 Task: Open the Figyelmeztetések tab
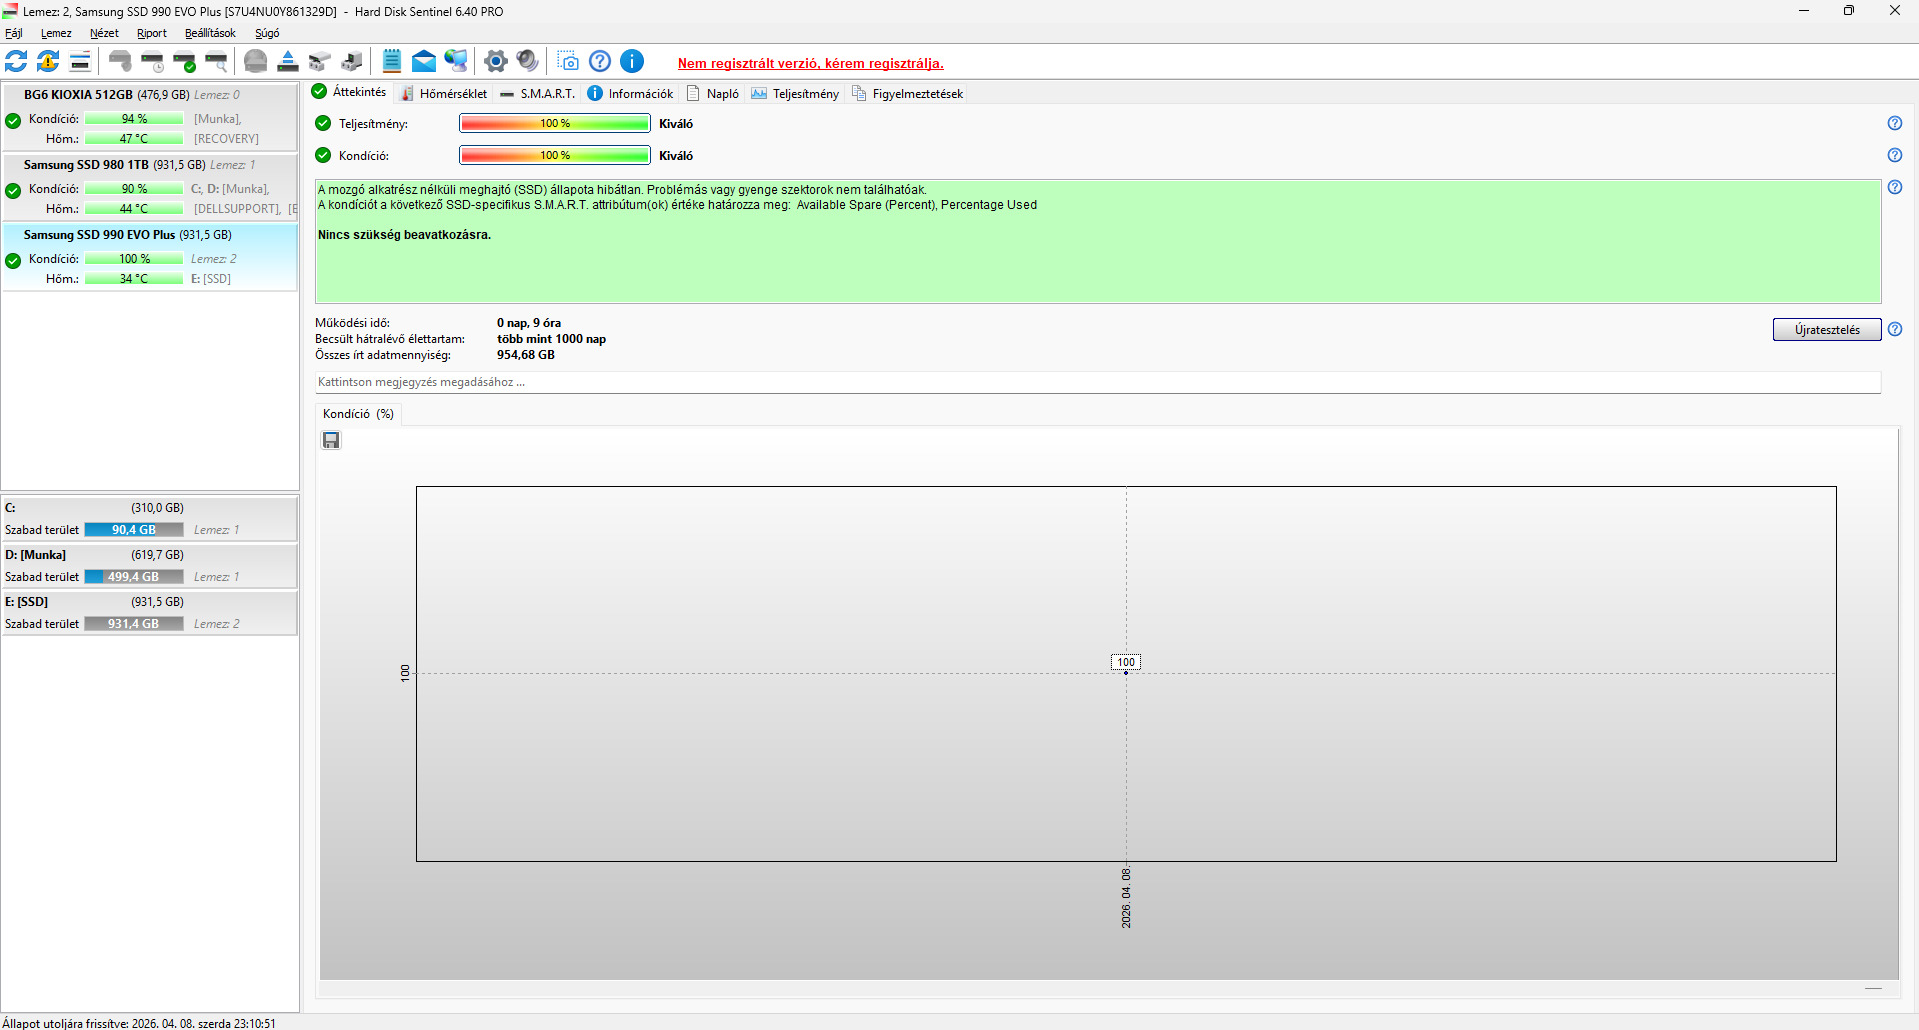coord(908,93)
